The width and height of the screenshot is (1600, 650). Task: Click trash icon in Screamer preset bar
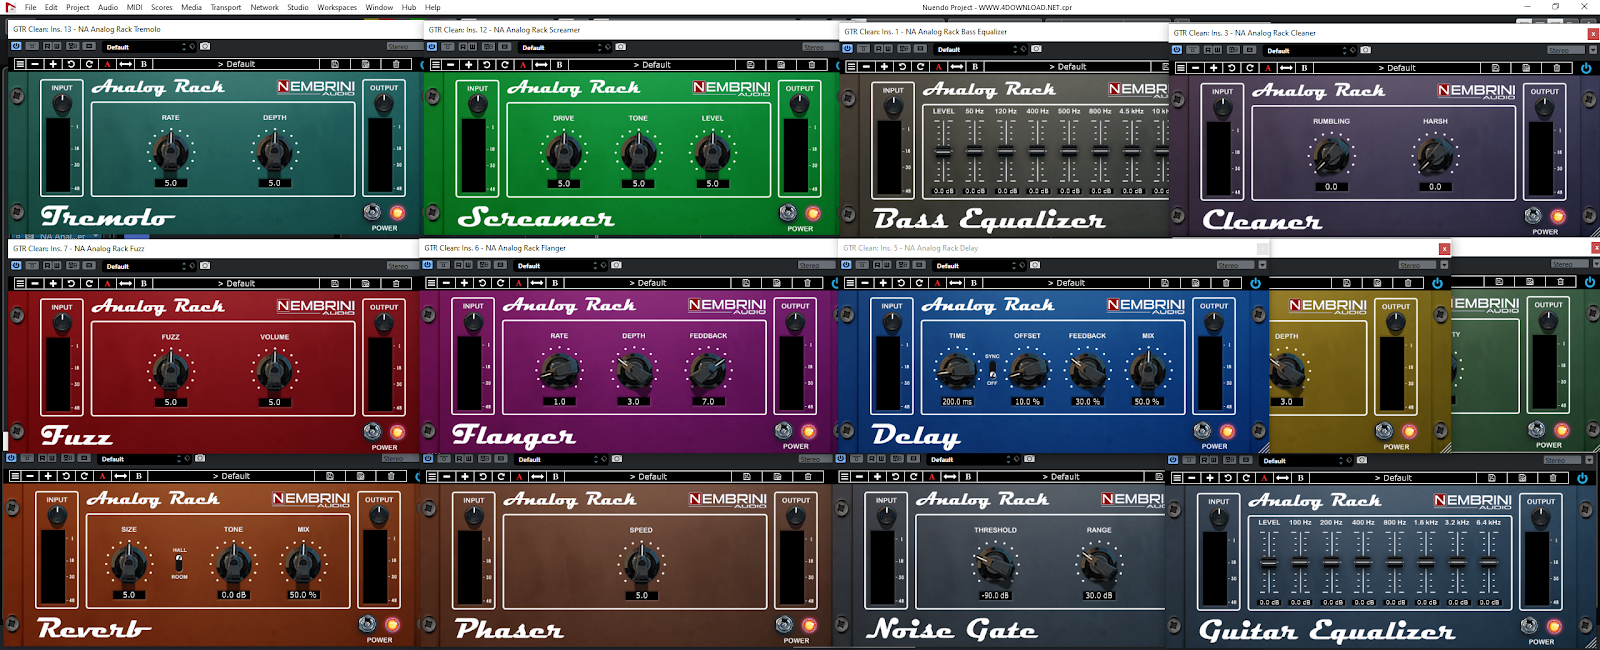tap(811, 65)
